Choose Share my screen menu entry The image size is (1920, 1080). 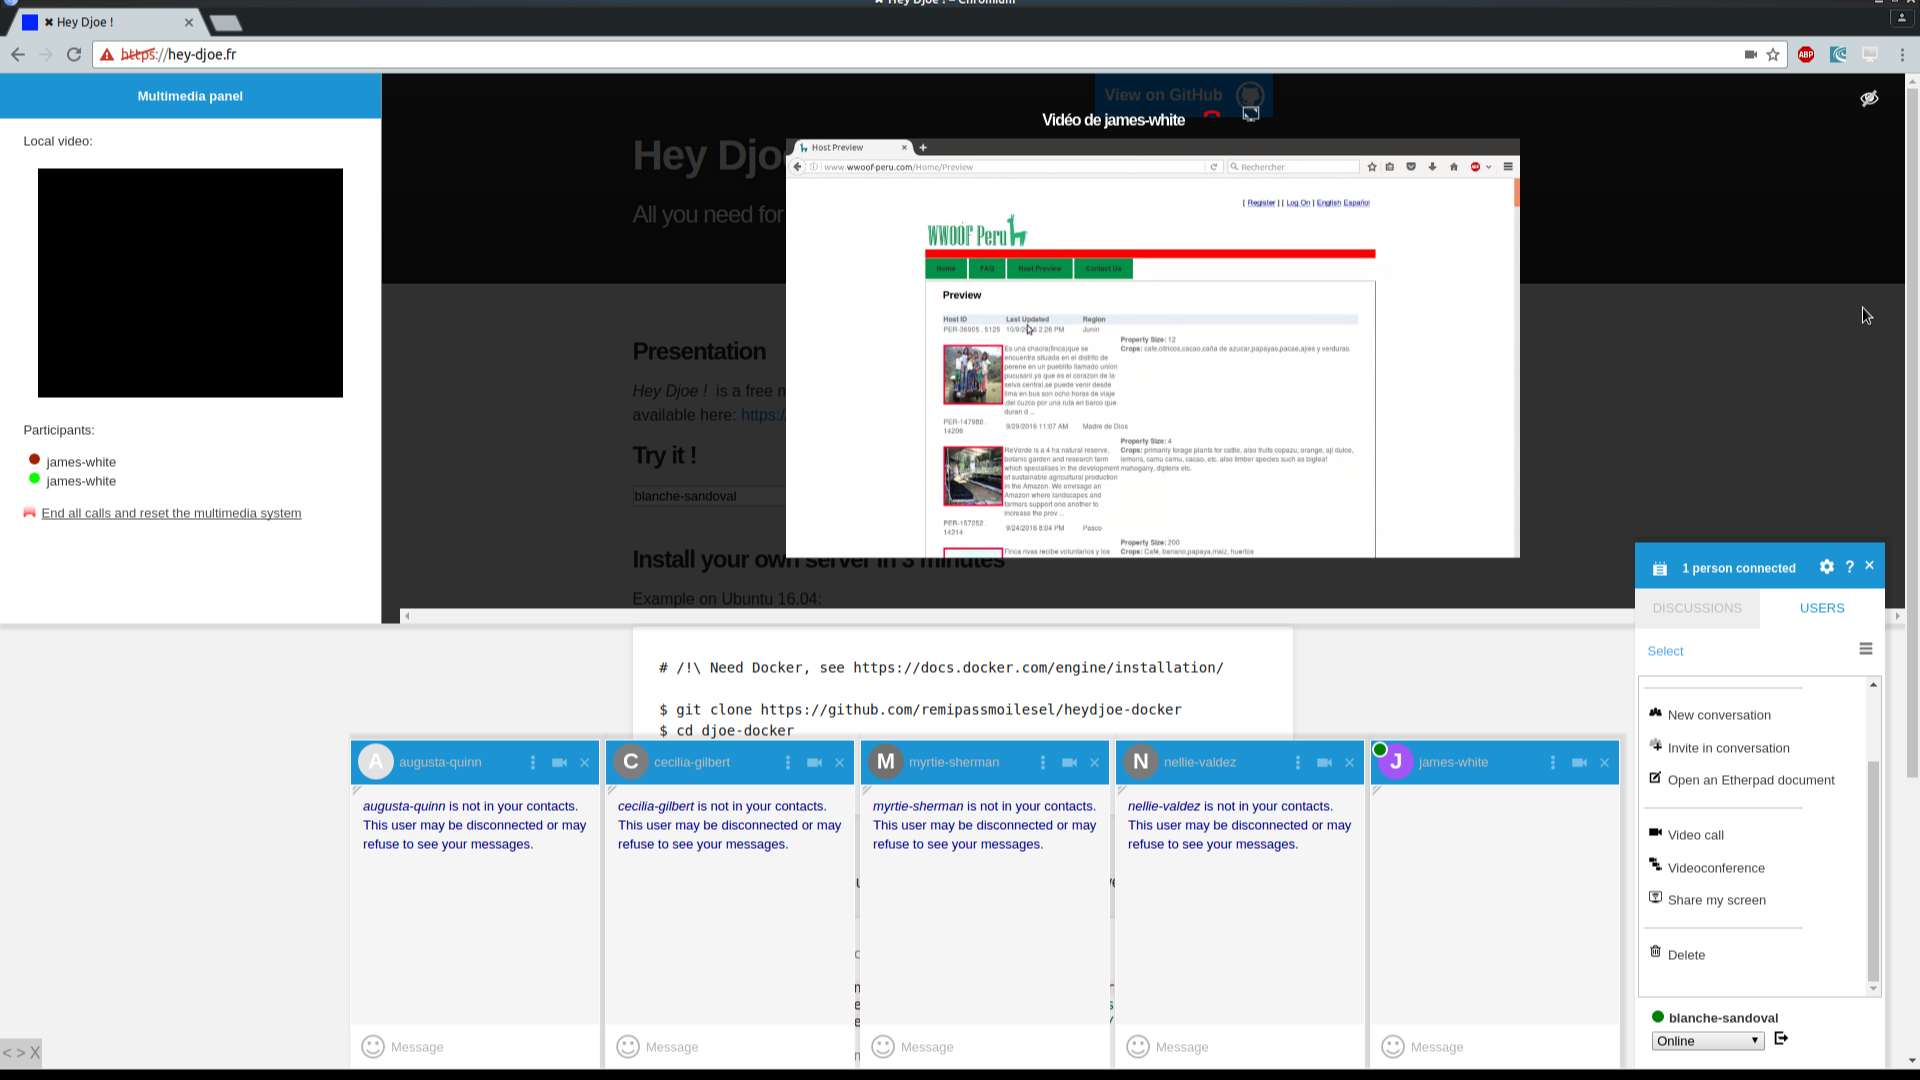pos(1716,900)
